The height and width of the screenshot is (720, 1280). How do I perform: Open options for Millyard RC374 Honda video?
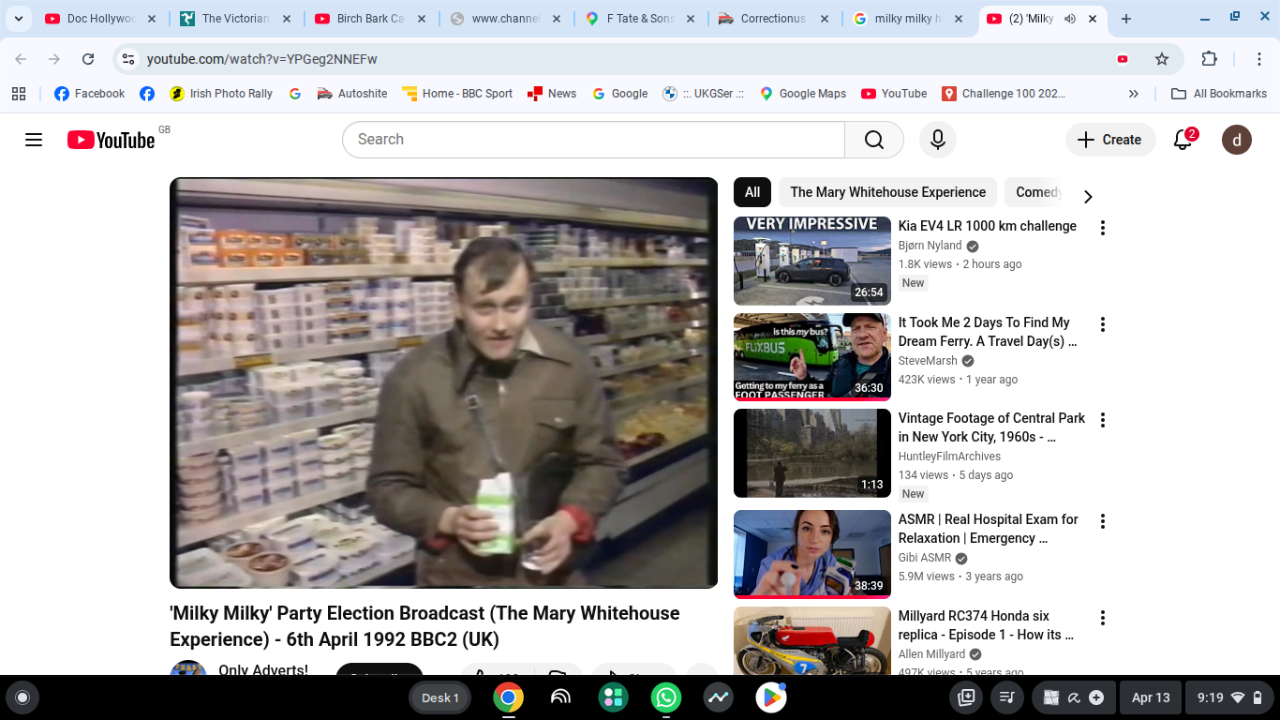click(1103, 618)
